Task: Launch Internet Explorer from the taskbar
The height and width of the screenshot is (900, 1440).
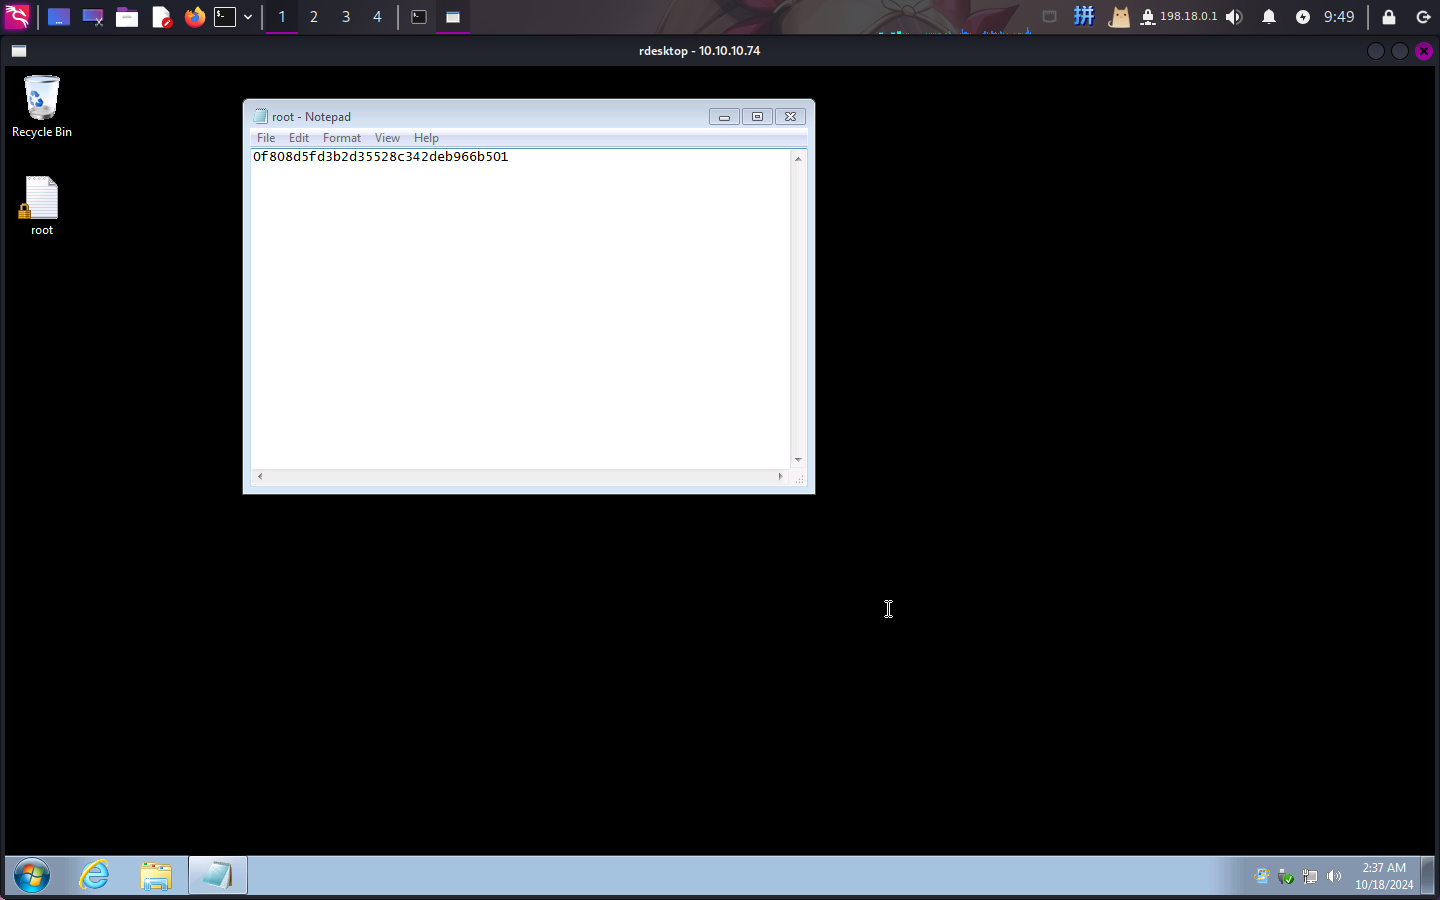Action: click(x=95, y=876)
